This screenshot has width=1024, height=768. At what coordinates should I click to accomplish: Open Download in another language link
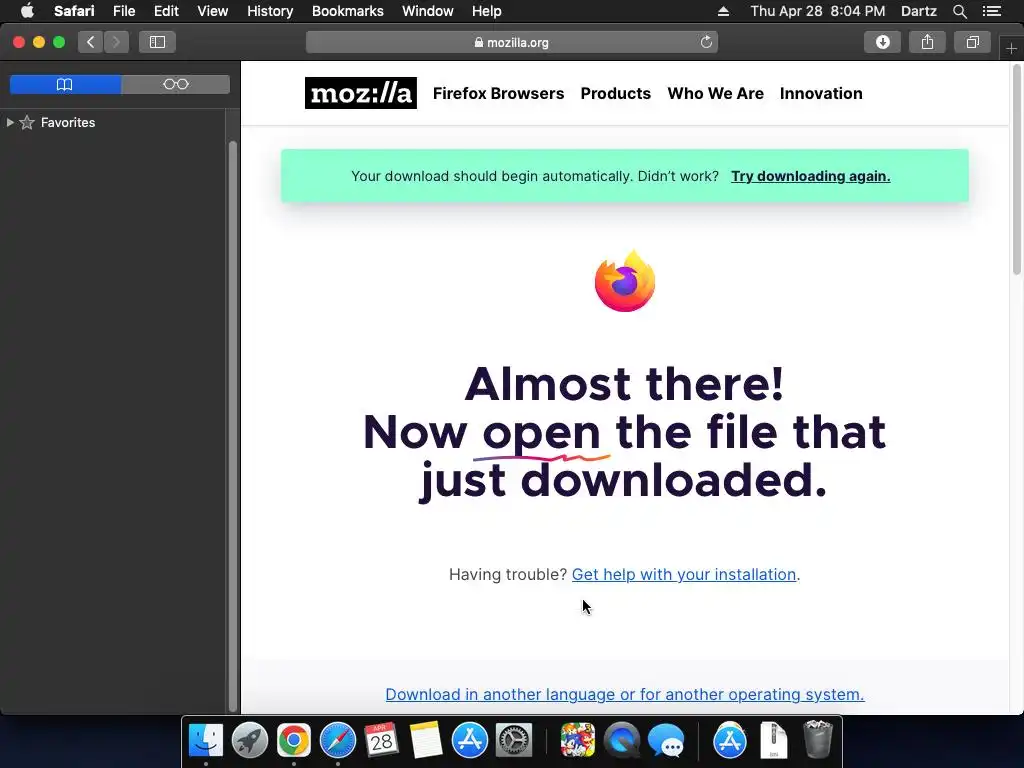(625, 694)
